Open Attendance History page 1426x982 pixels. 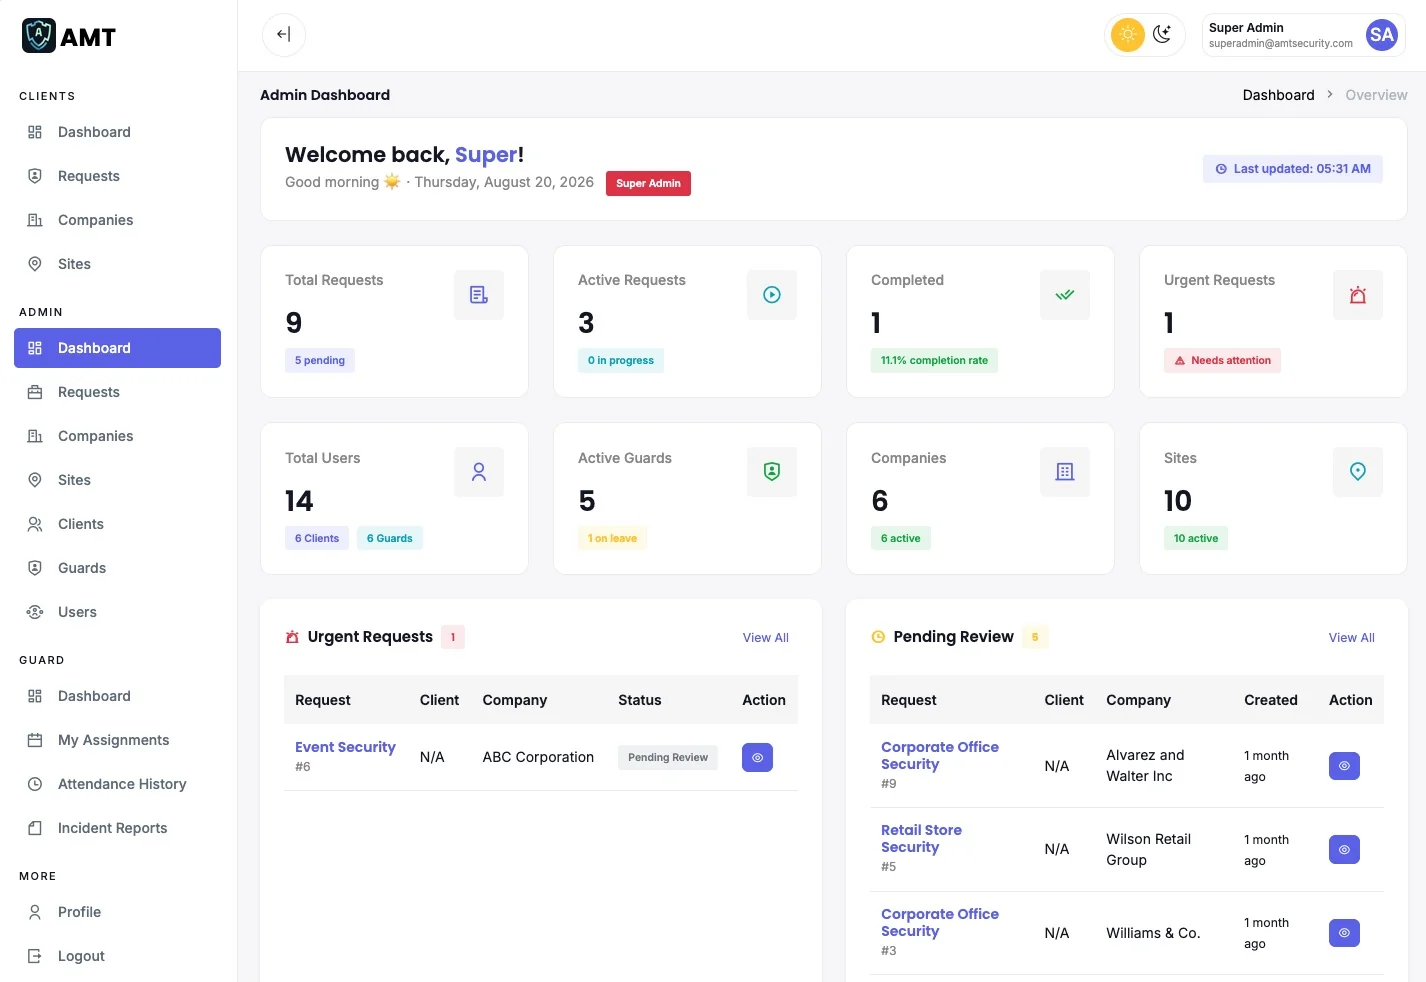coord(117,784)
